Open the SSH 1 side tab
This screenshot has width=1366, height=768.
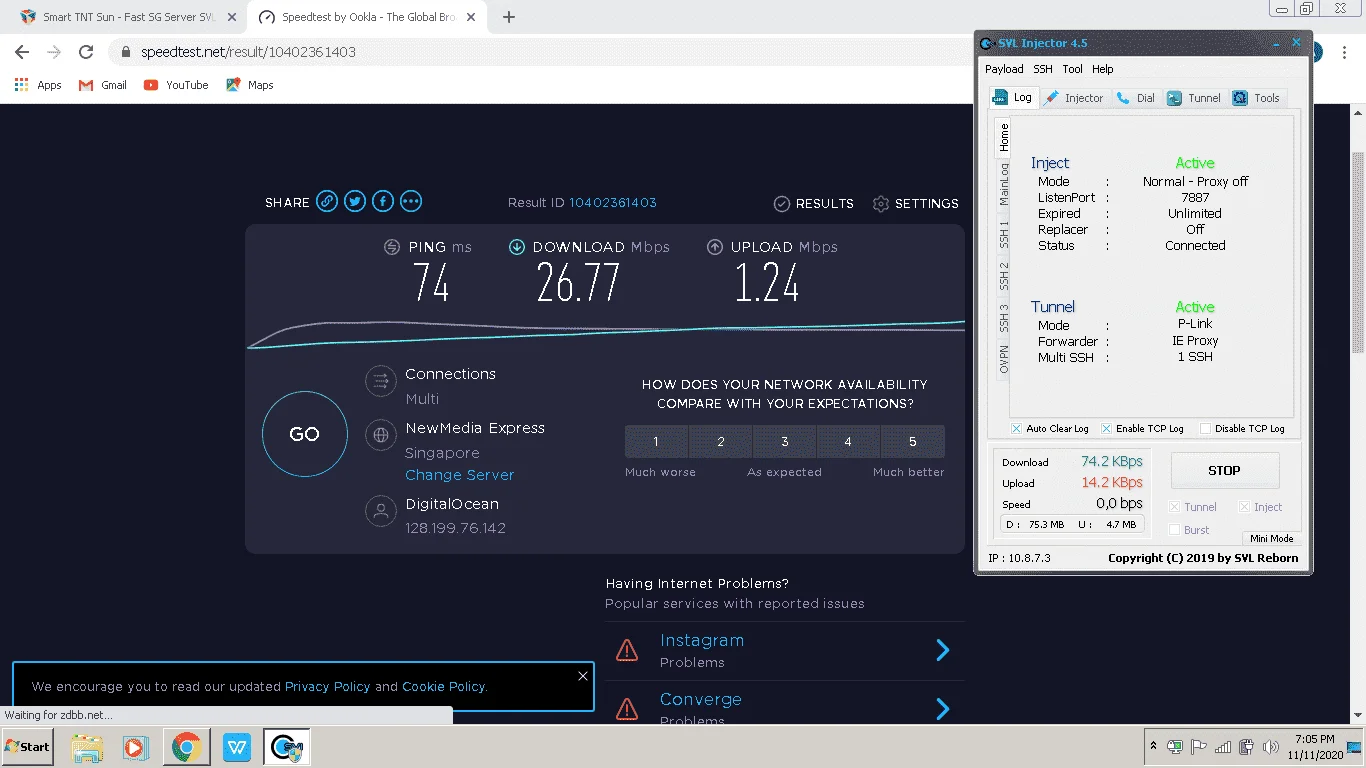pos(1004,234)
